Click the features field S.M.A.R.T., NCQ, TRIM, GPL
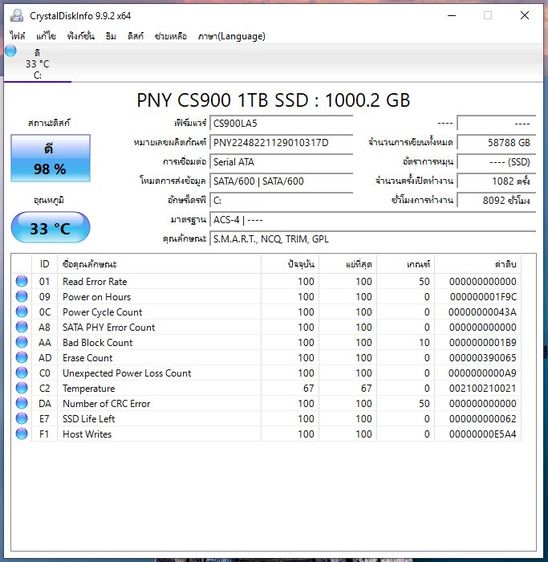Screen dimensions: 548x562 click(x=373, y=239)
